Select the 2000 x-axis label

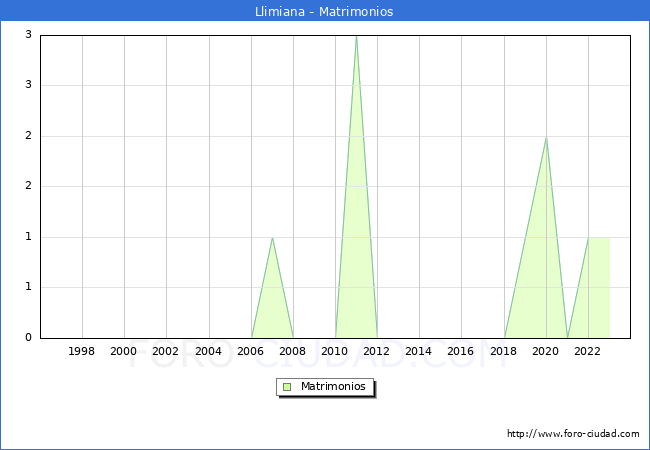(x=124, y=351)
